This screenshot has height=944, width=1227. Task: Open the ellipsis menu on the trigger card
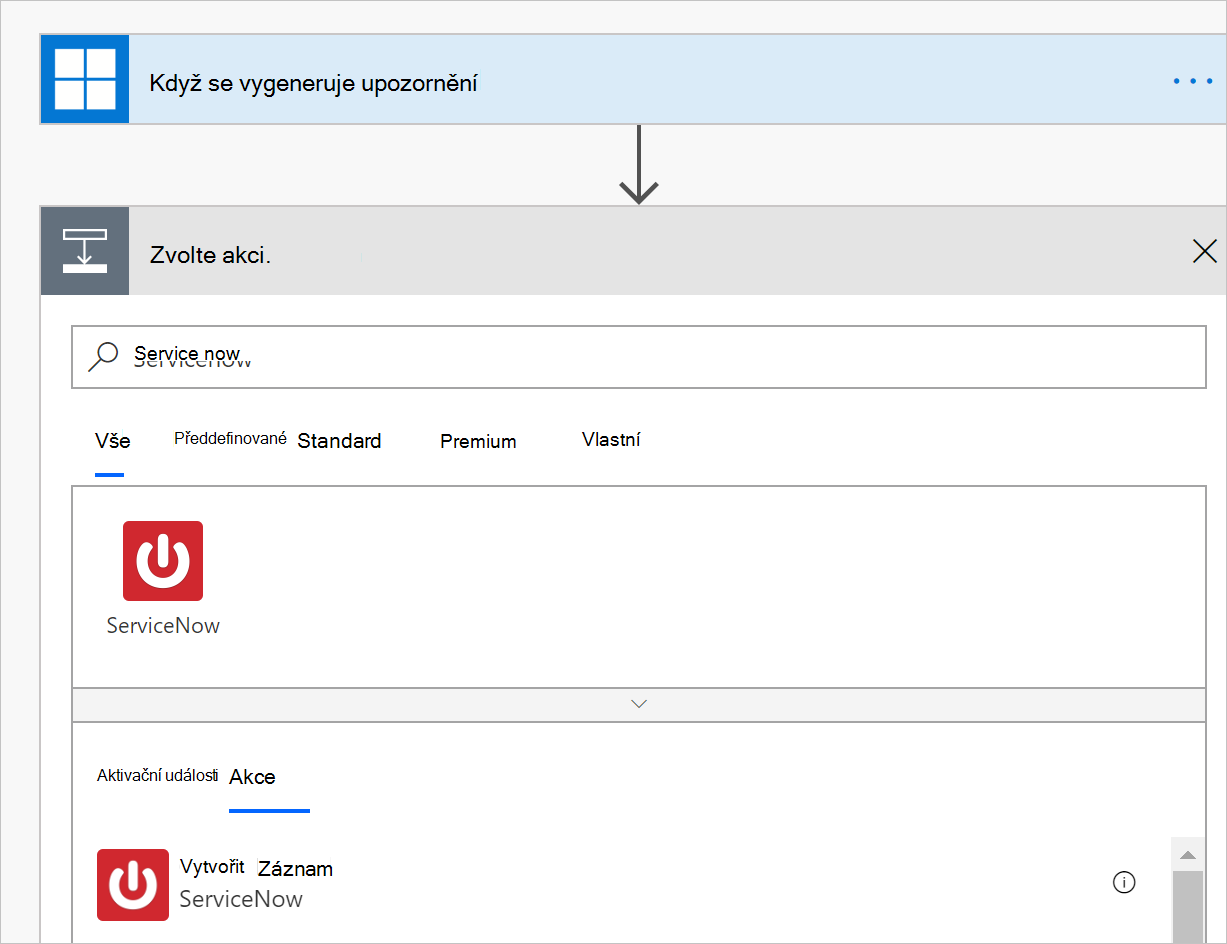(x=1191, y=80)
